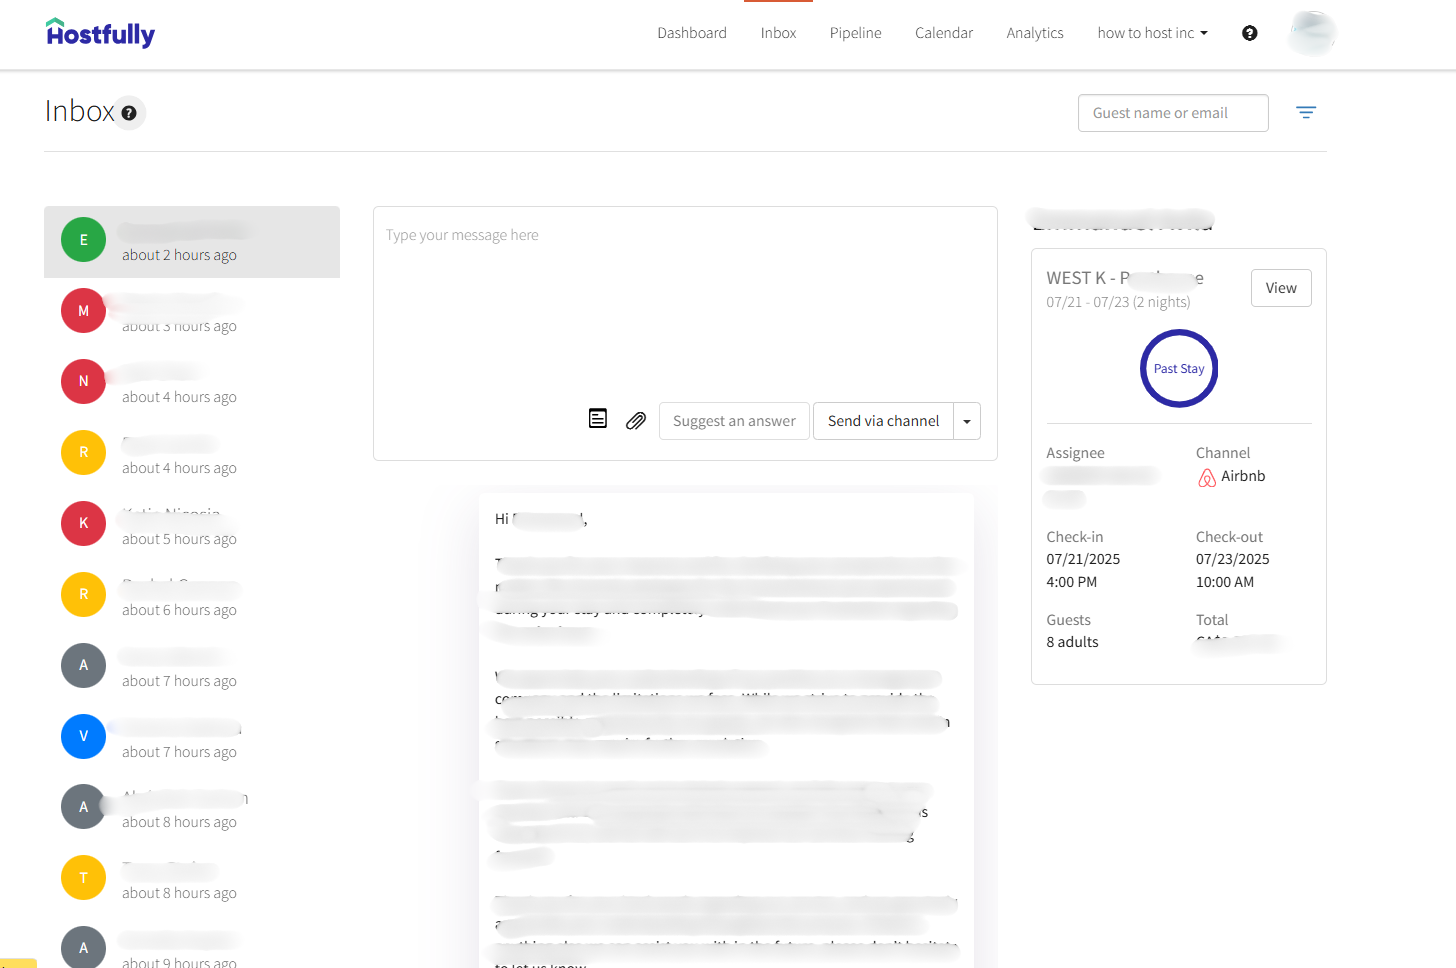Click the Guest name or email search field
This screenshot has width=1456, height=968.
pyautogui.click(x=1172, y=113)
